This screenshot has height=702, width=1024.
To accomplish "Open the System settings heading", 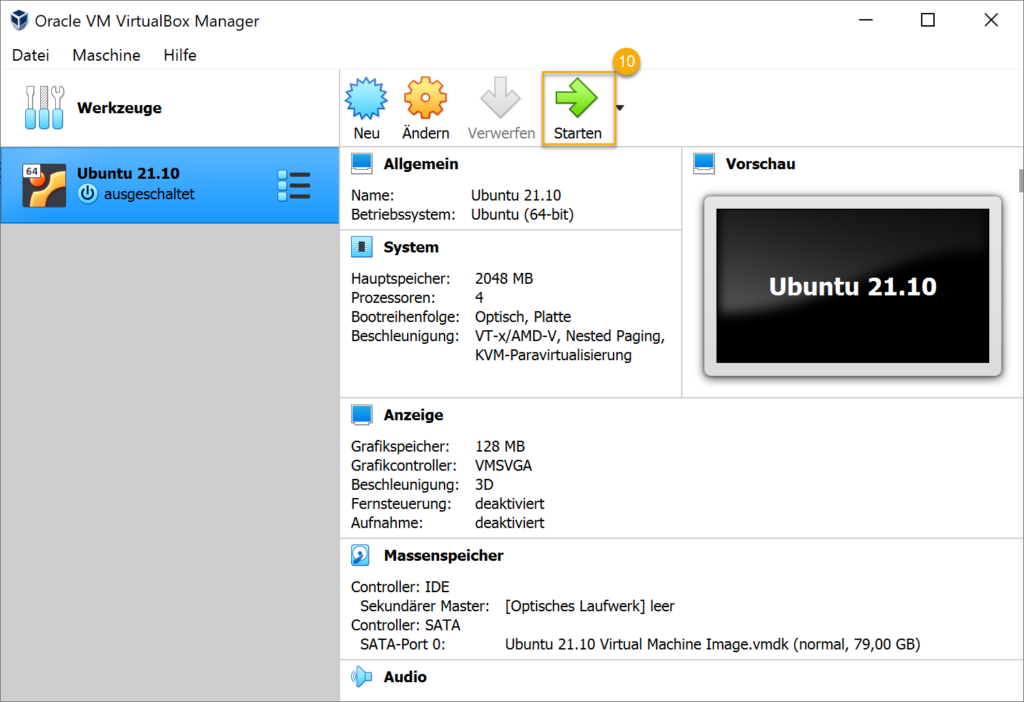I will [x=411, y=247].
